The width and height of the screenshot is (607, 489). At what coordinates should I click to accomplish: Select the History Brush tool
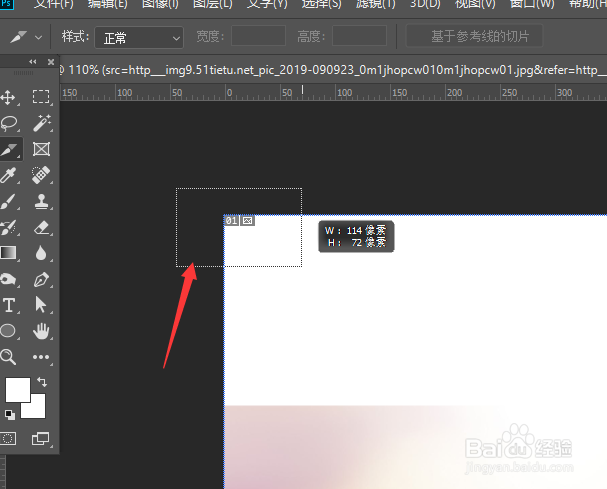click(x=9, y=228)
